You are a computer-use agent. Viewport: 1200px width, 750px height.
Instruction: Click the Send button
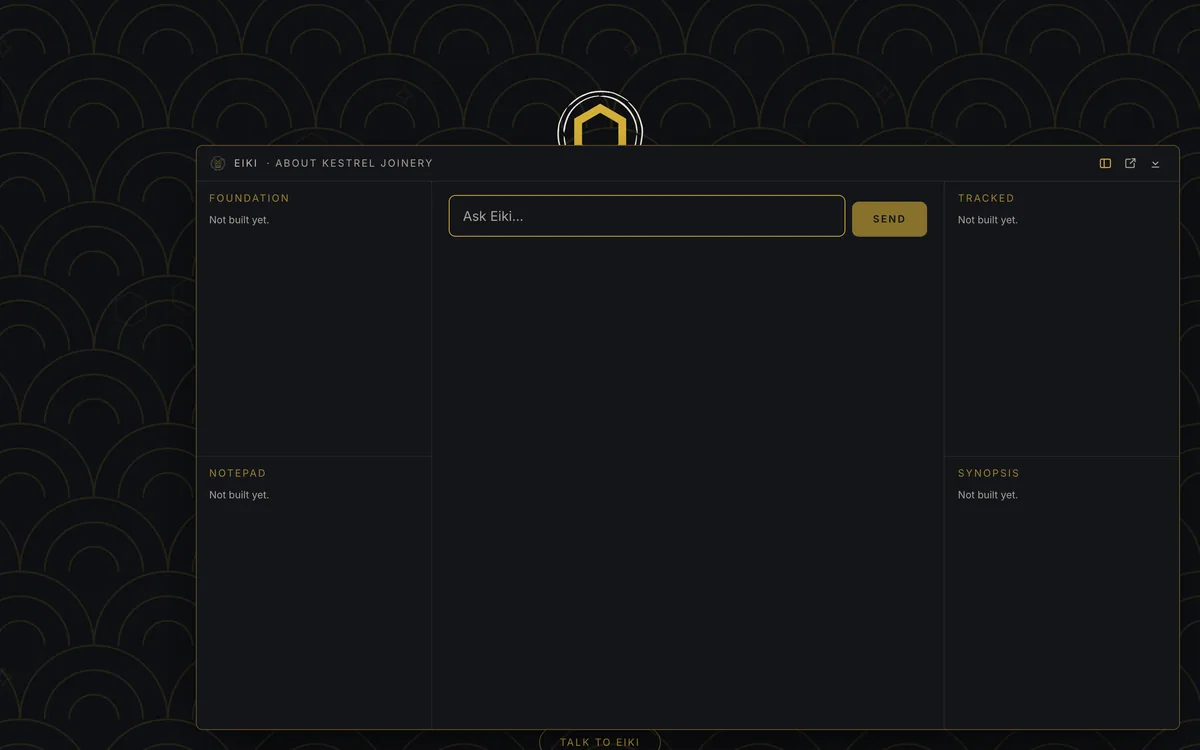point(889,219)
